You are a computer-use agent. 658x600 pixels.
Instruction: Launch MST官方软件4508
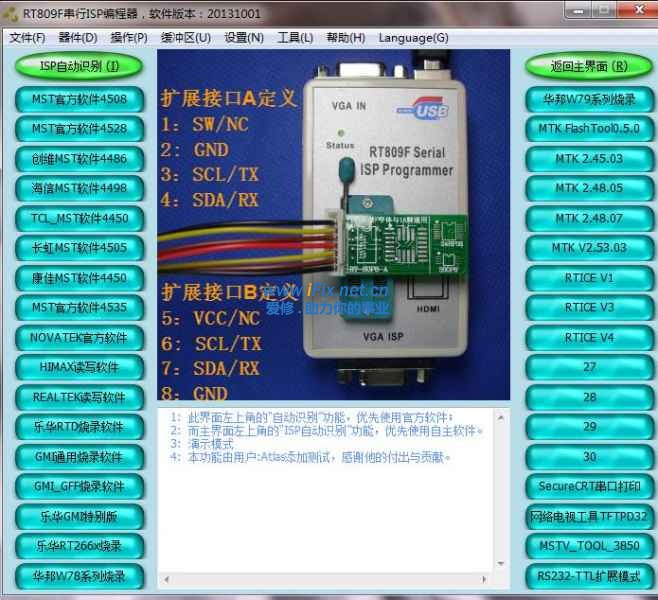click(x=79, y=99)
